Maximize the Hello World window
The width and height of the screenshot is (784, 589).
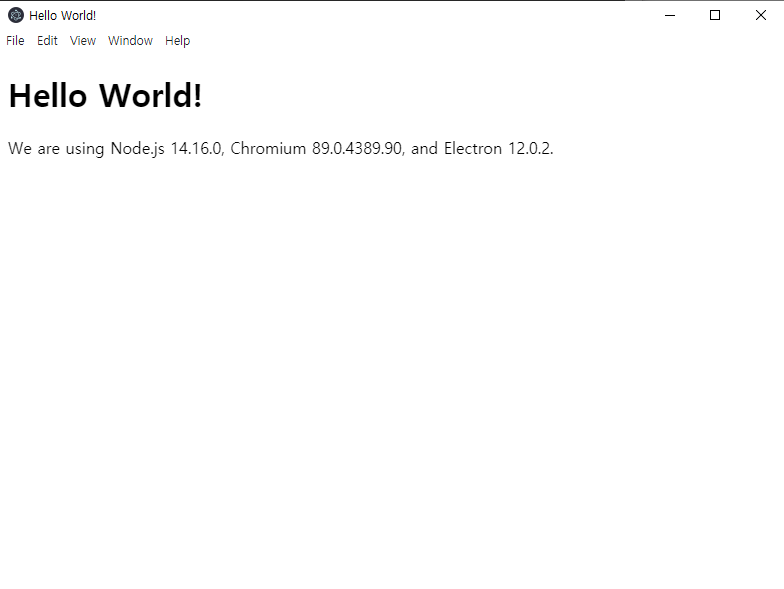pos(715,16)
